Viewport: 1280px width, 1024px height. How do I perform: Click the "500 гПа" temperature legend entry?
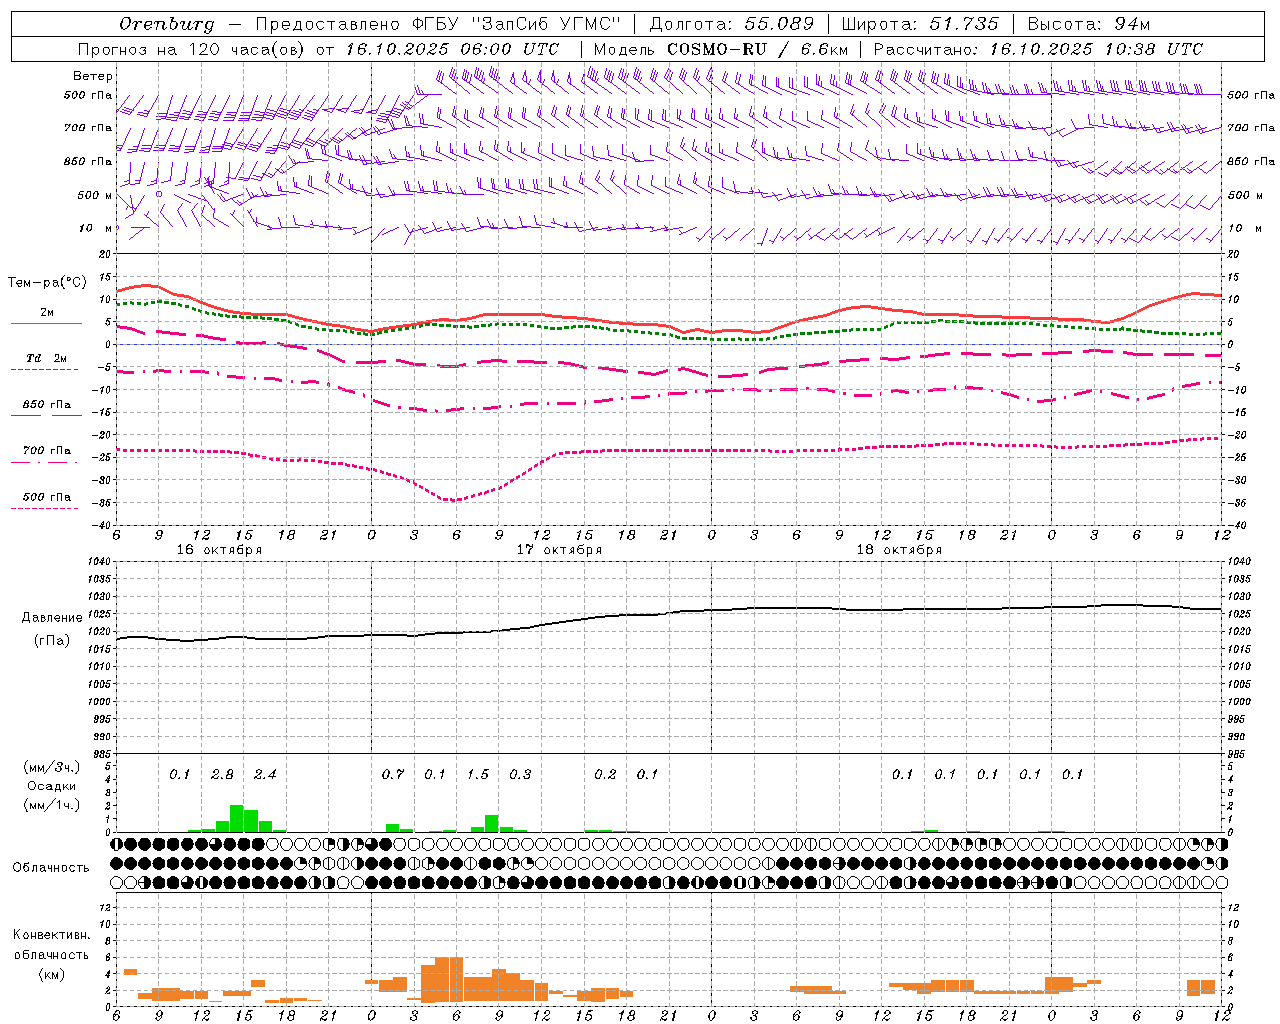tap(46, 497)
